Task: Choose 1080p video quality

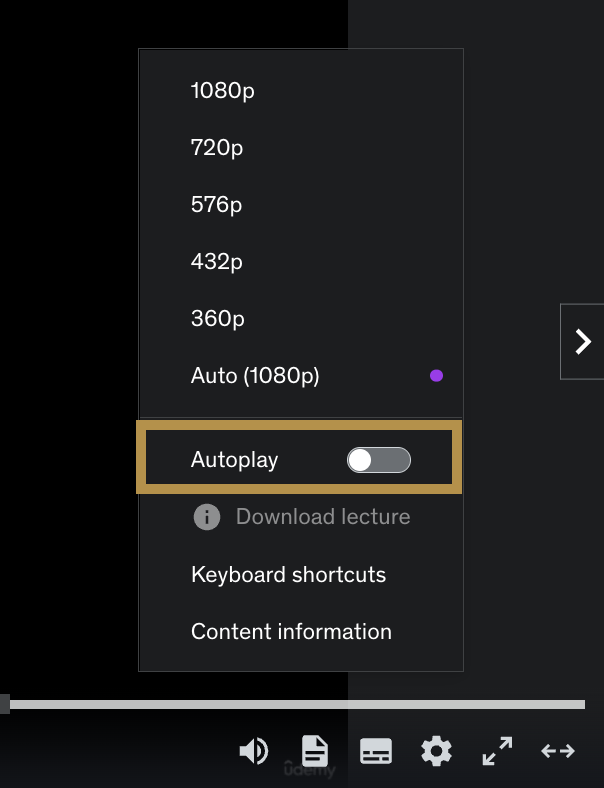Action: (222, 91)
